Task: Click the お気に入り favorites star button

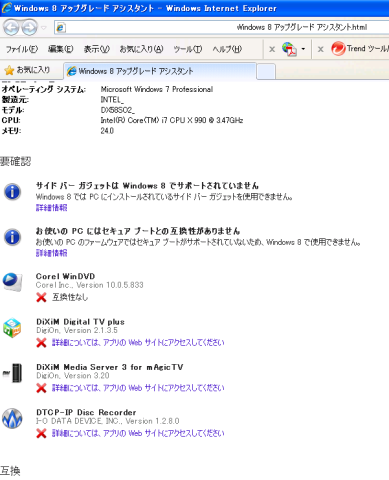Action: click(x=27, y=70)
